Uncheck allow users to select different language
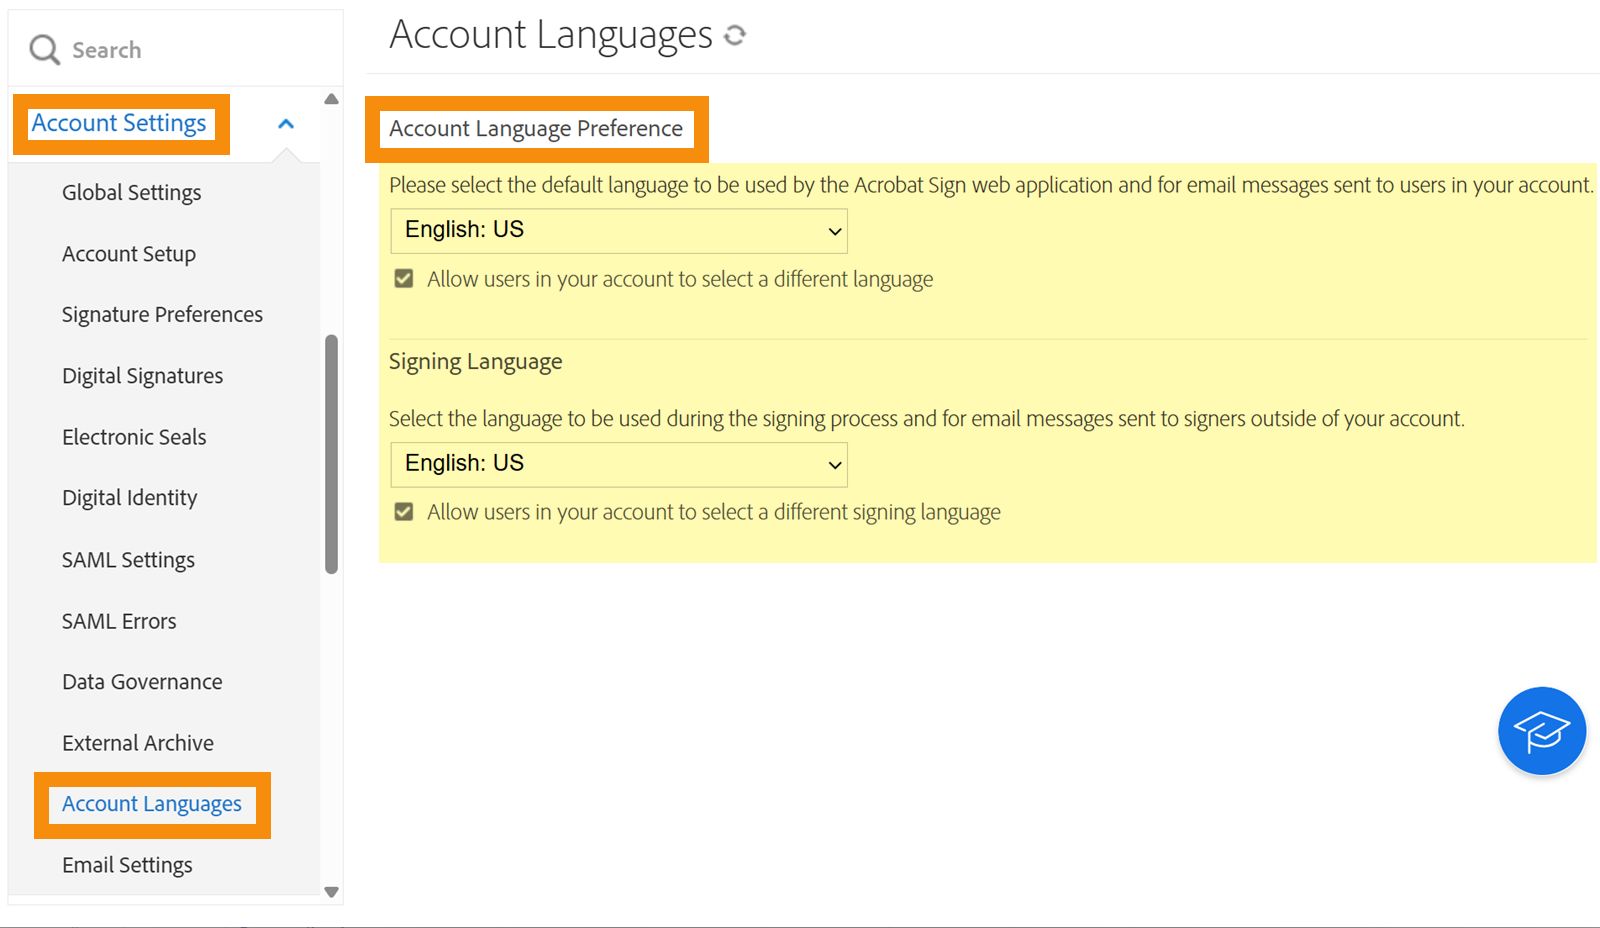This screenshot has width=1600, height=928. coord(404,279)
